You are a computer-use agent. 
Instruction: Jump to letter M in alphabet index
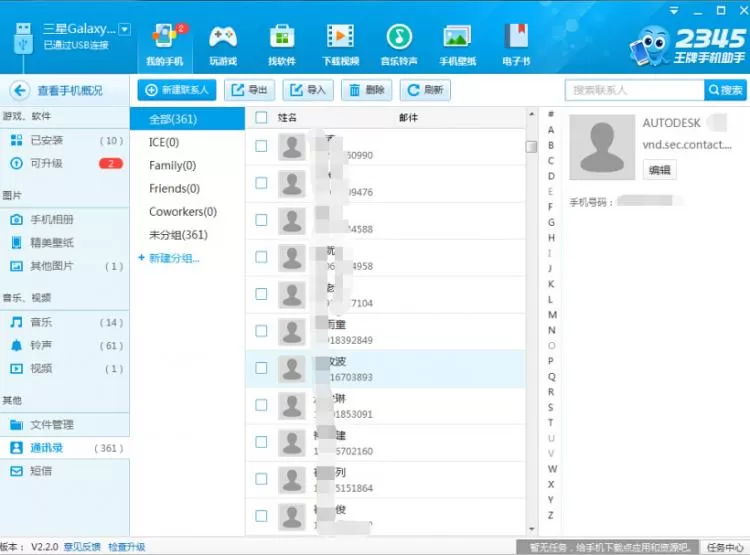(x=552, y=315)
